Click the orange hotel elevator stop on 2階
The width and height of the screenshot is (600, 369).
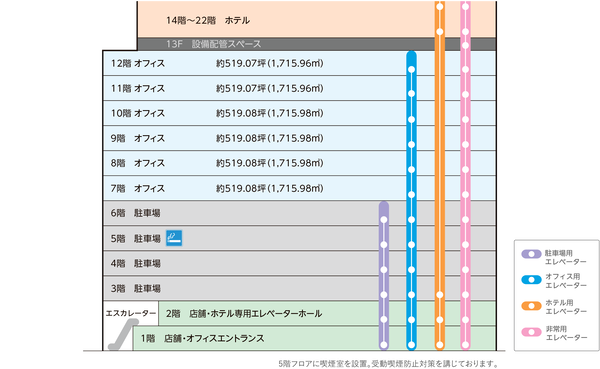tap(440, 320)
